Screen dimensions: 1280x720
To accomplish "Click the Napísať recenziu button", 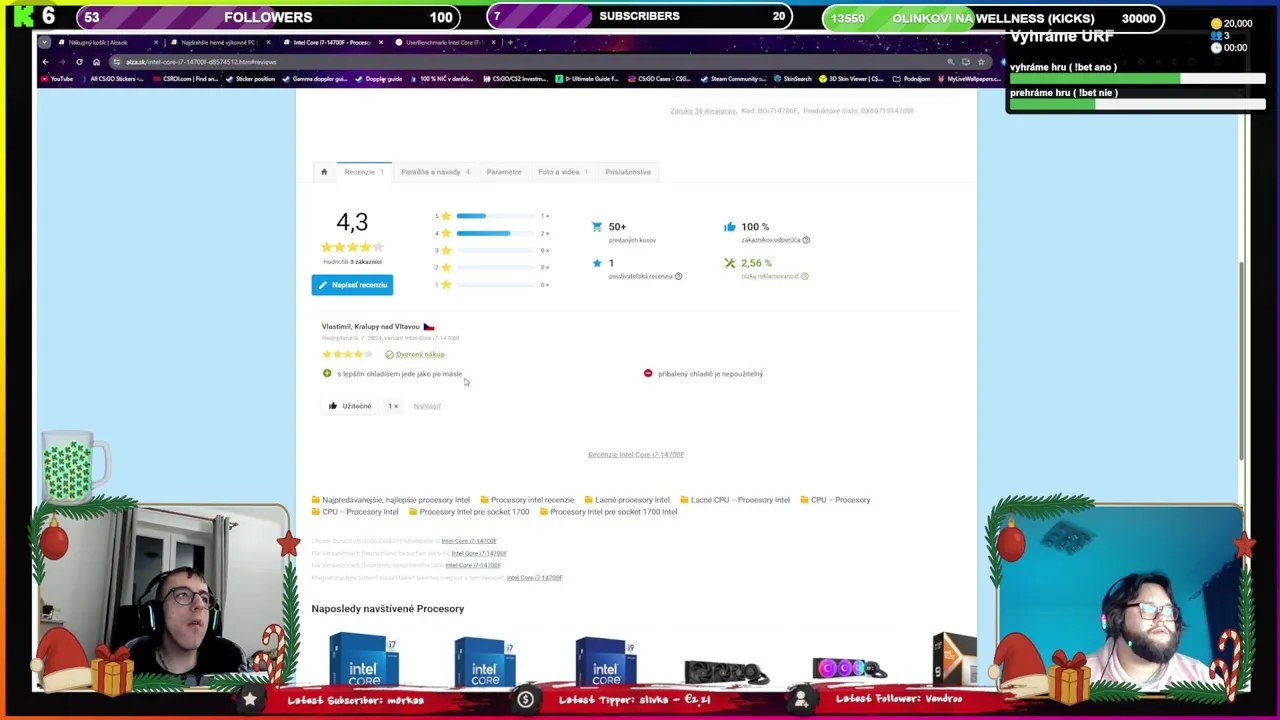I will click(352, 285).
